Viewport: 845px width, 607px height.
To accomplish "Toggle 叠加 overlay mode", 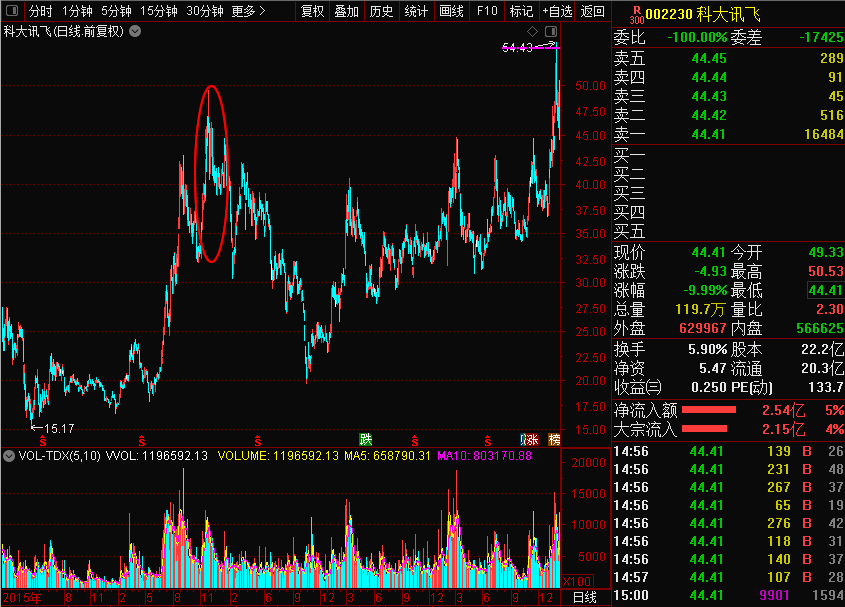I will point(346,12).
